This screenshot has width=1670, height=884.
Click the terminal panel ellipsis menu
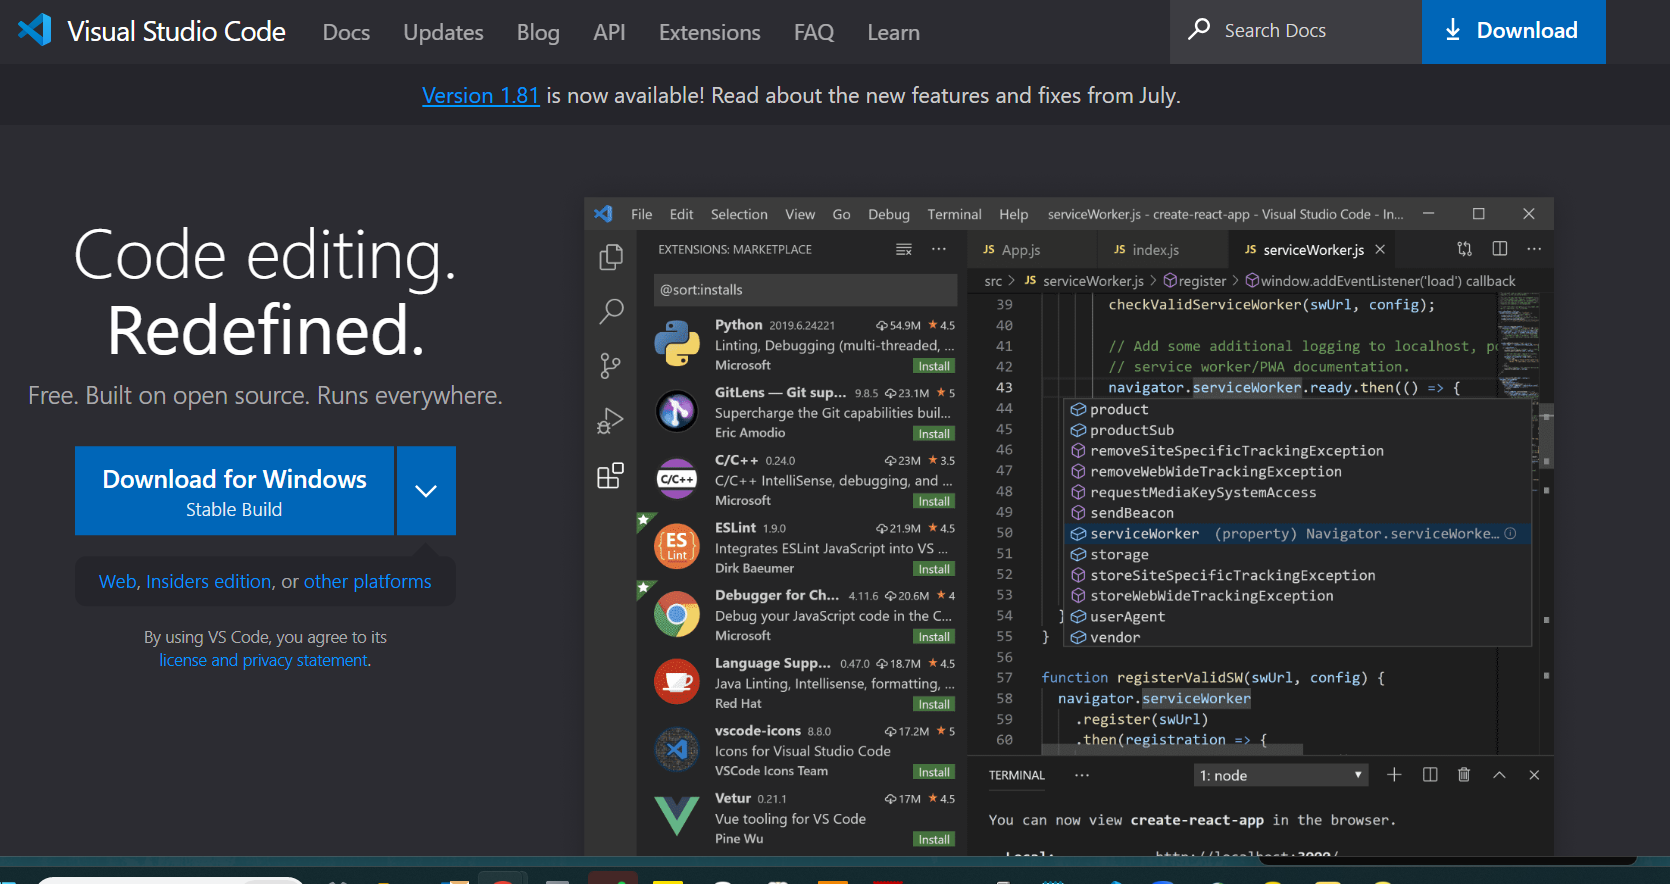tap(1082, 775)
